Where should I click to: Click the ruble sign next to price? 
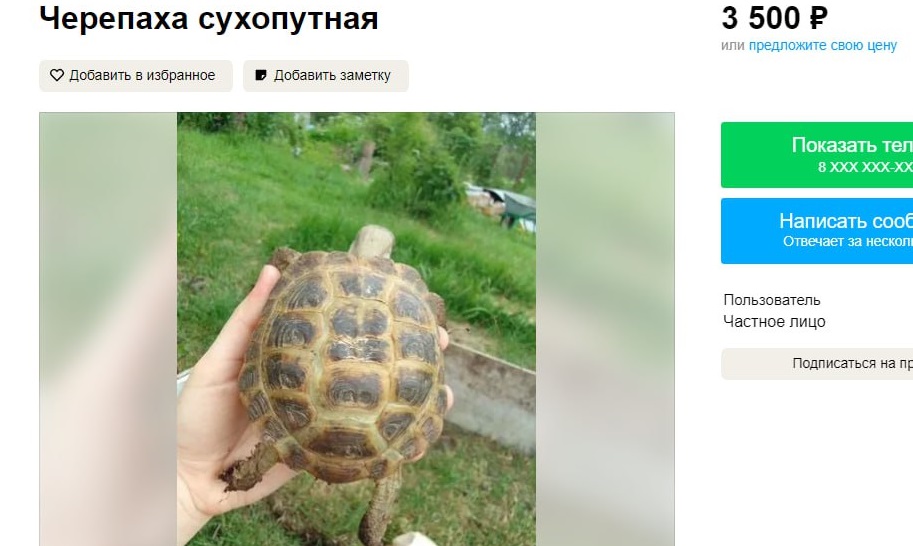818,18
